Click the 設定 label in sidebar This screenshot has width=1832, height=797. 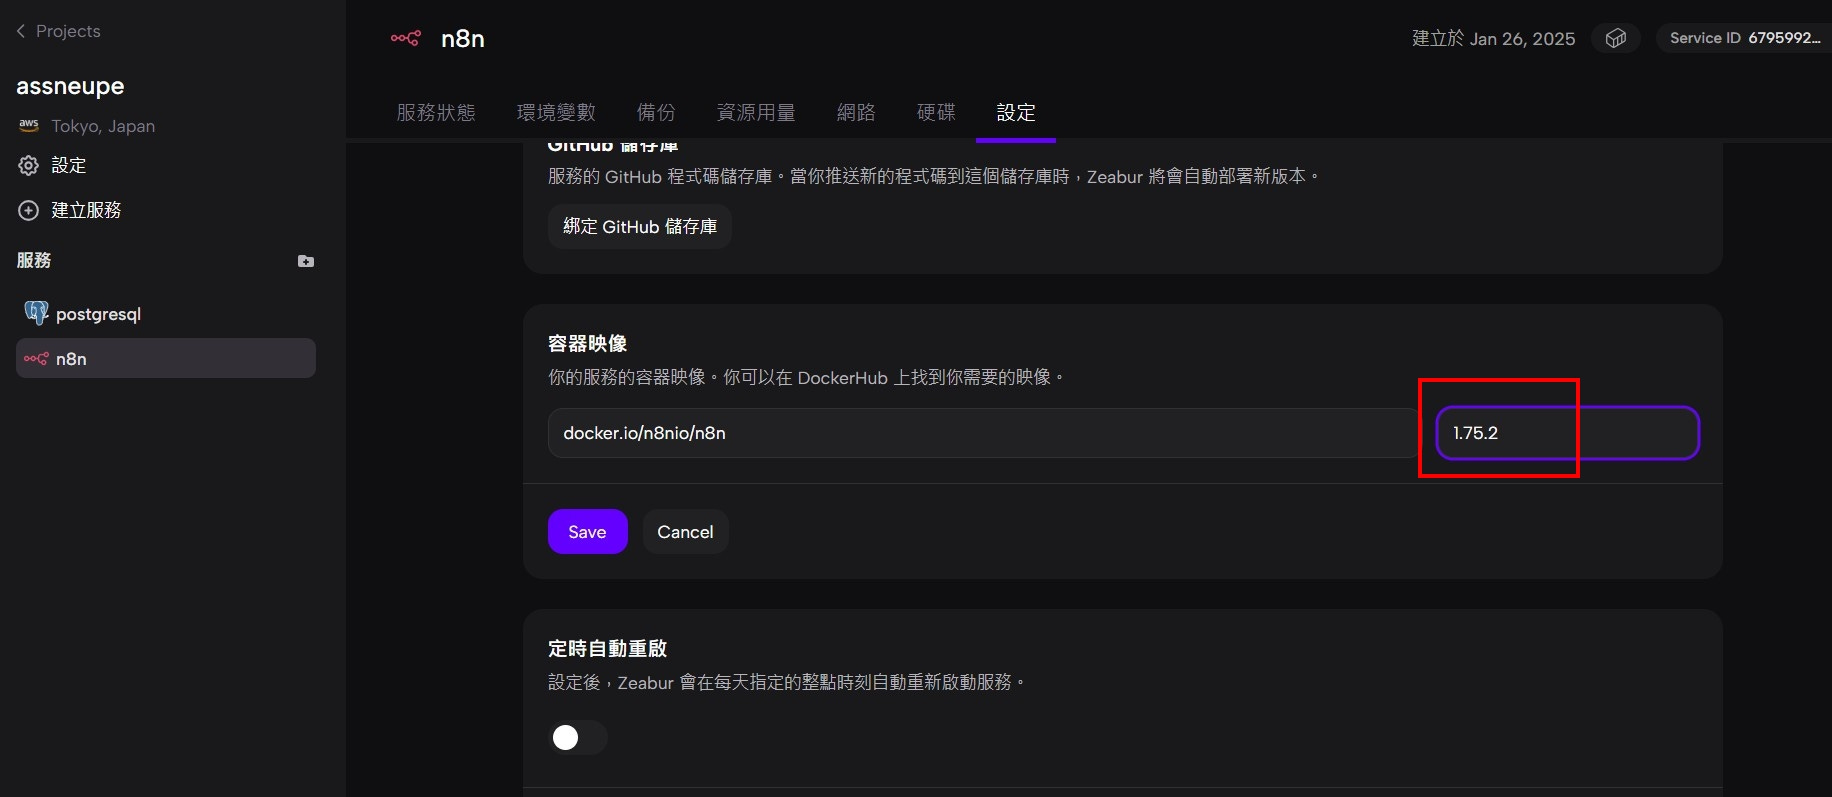(x=69, y=165)
